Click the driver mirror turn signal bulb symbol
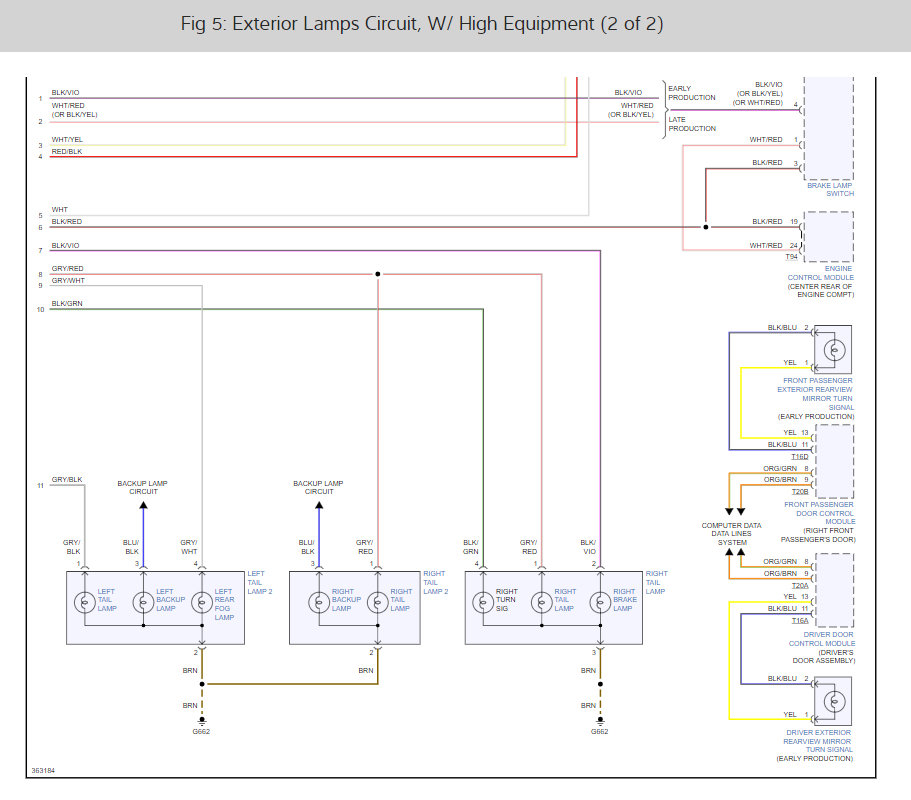Image resolution: width=911 pixels, height=800 pixels. click(x=834, y=701)
